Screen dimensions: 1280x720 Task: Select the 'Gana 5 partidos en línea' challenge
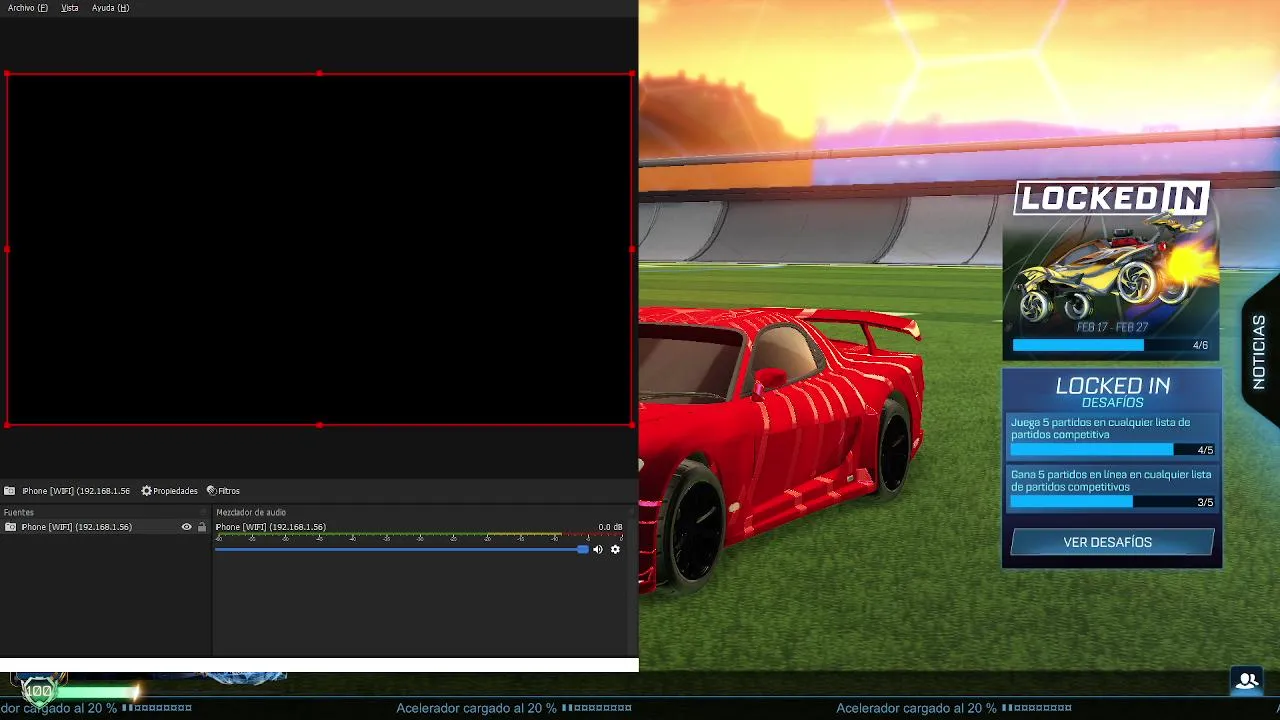point(1112,488)
